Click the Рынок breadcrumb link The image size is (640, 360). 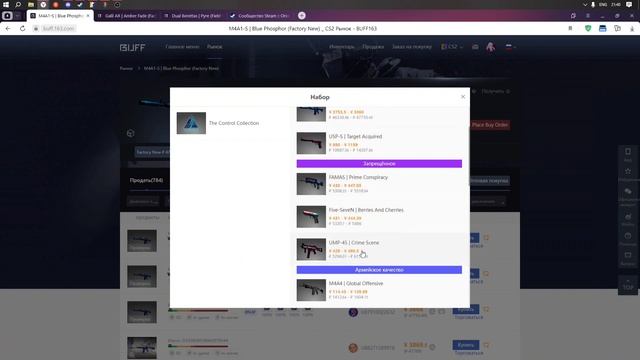(126, 68)
